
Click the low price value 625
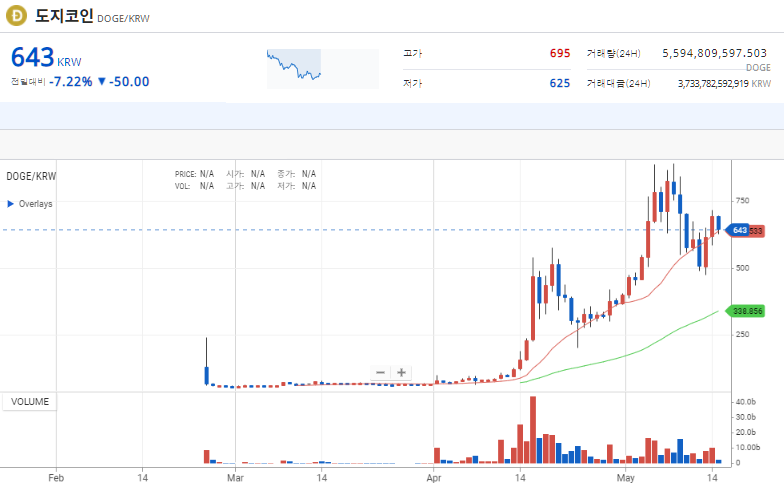click(560, 84)
